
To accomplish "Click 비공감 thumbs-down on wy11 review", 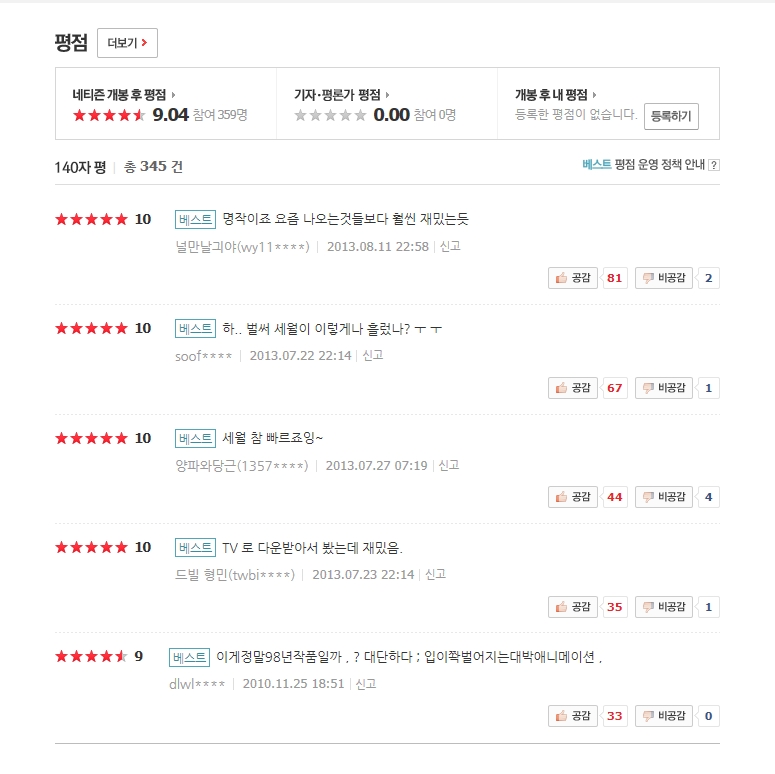I will pyautogui.click(x=664, y=278).
